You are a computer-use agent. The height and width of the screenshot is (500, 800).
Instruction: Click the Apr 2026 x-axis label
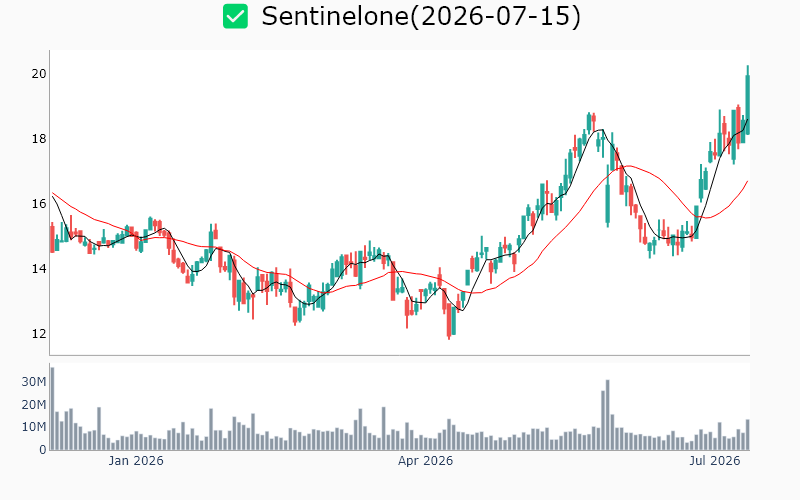[x=425, y=461]
